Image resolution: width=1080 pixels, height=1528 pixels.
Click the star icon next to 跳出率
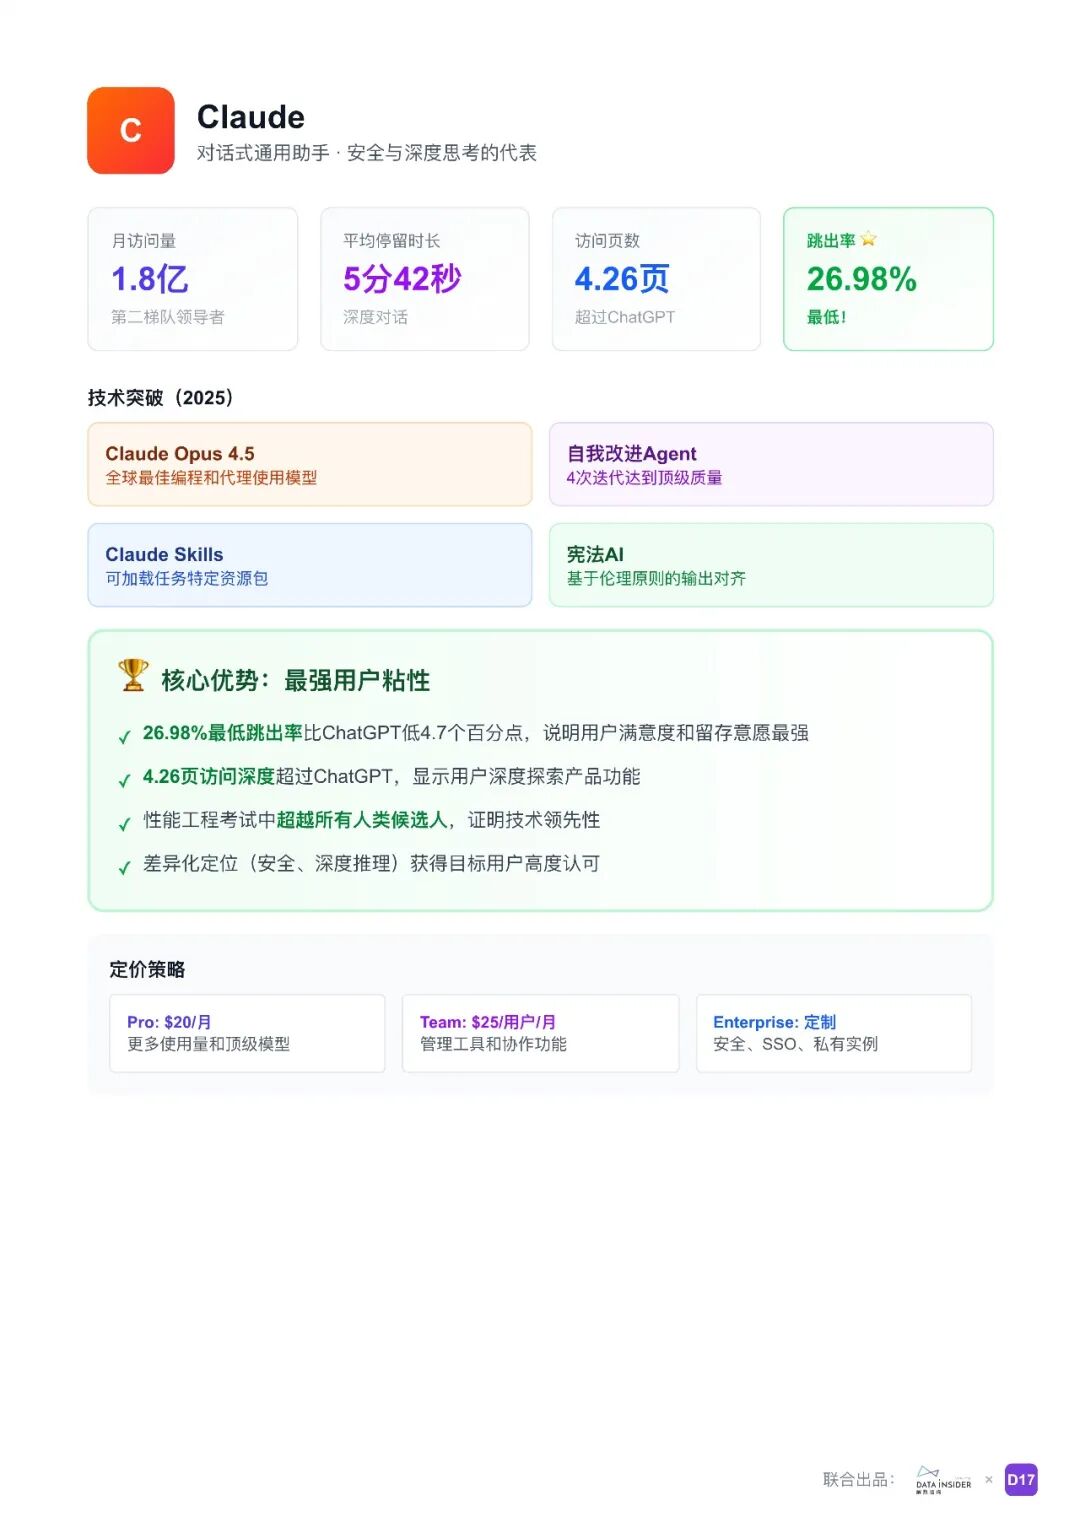(868, 239)
